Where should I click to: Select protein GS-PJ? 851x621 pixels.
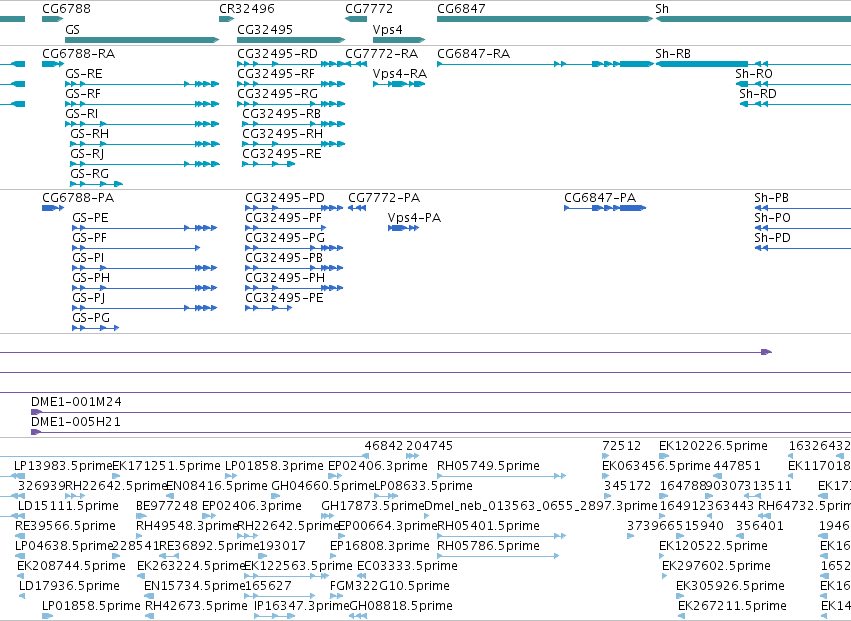[88, 299]
